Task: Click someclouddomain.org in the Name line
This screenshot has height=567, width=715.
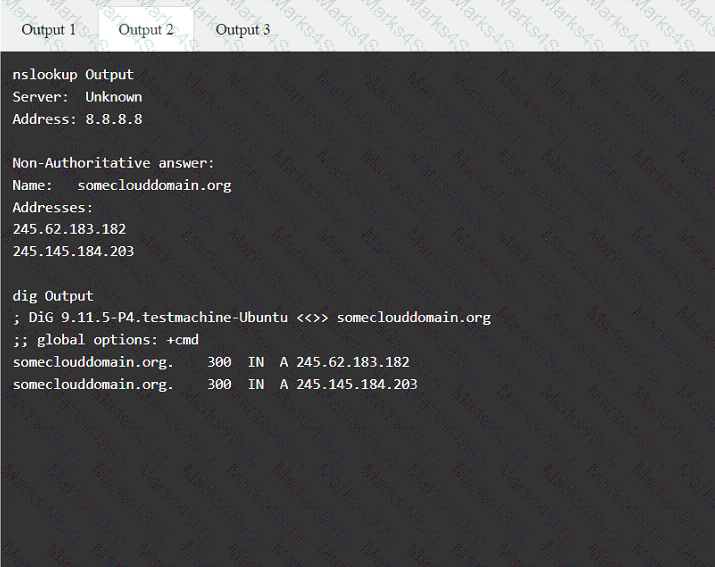Action: 154,185
